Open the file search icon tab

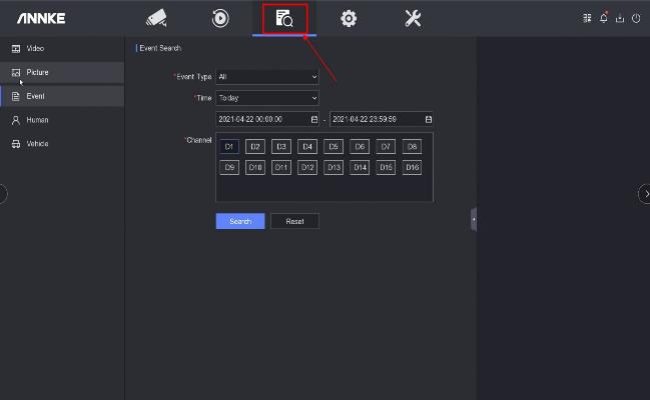(x=284, y=18)
